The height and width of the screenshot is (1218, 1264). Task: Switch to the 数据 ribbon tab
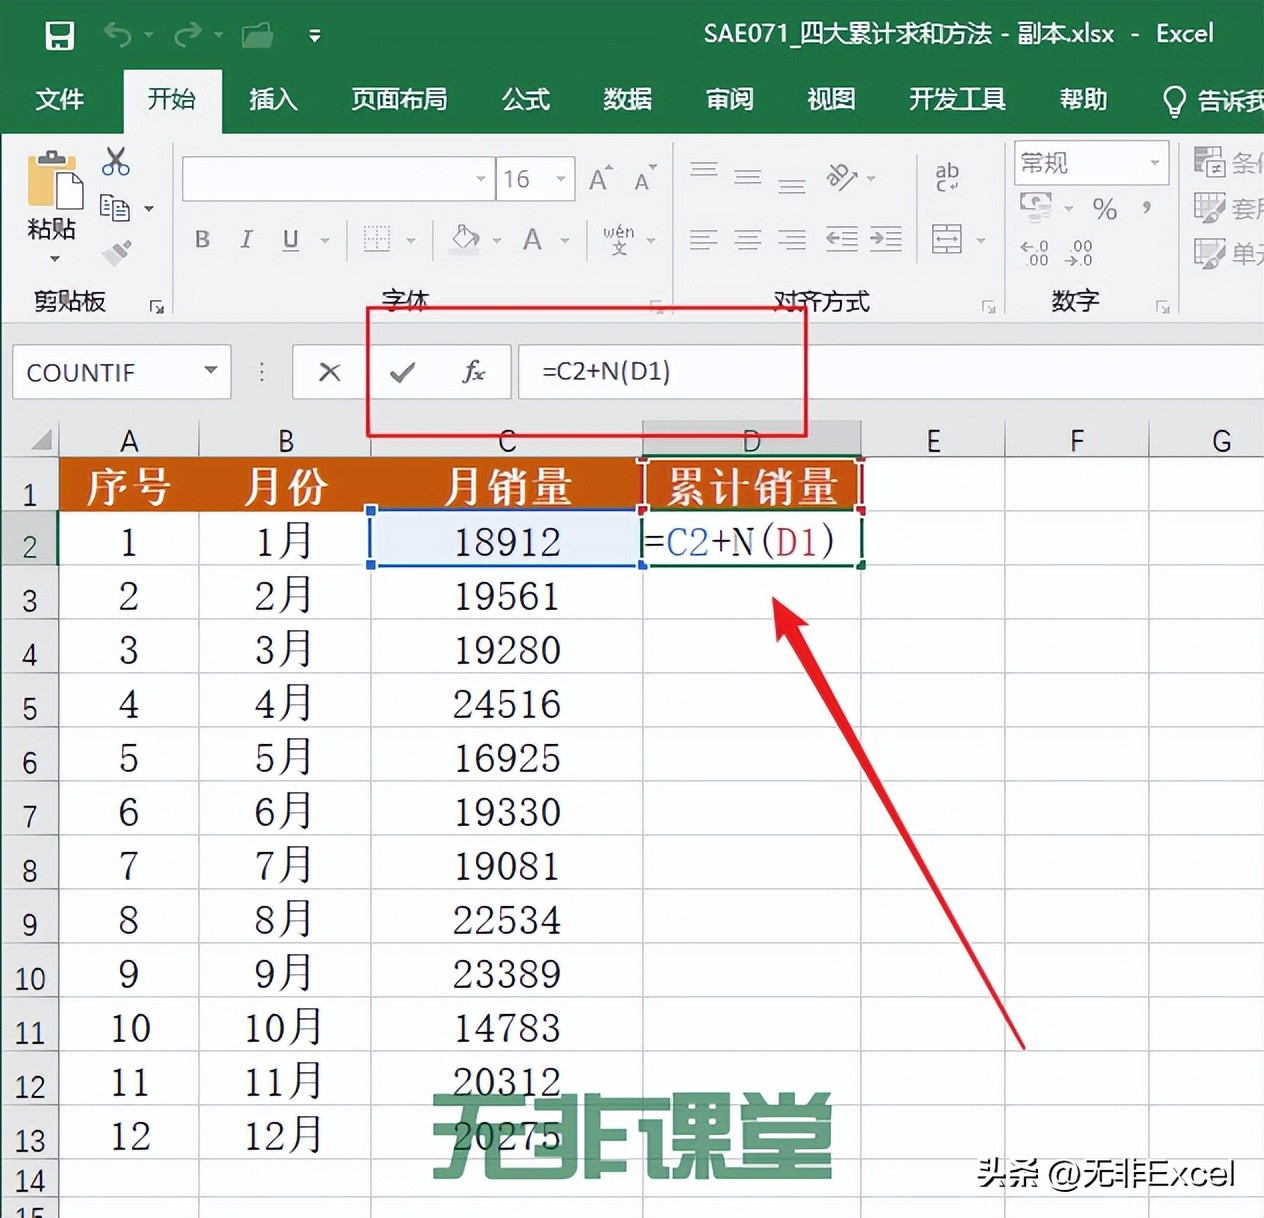tap(627, 100)
